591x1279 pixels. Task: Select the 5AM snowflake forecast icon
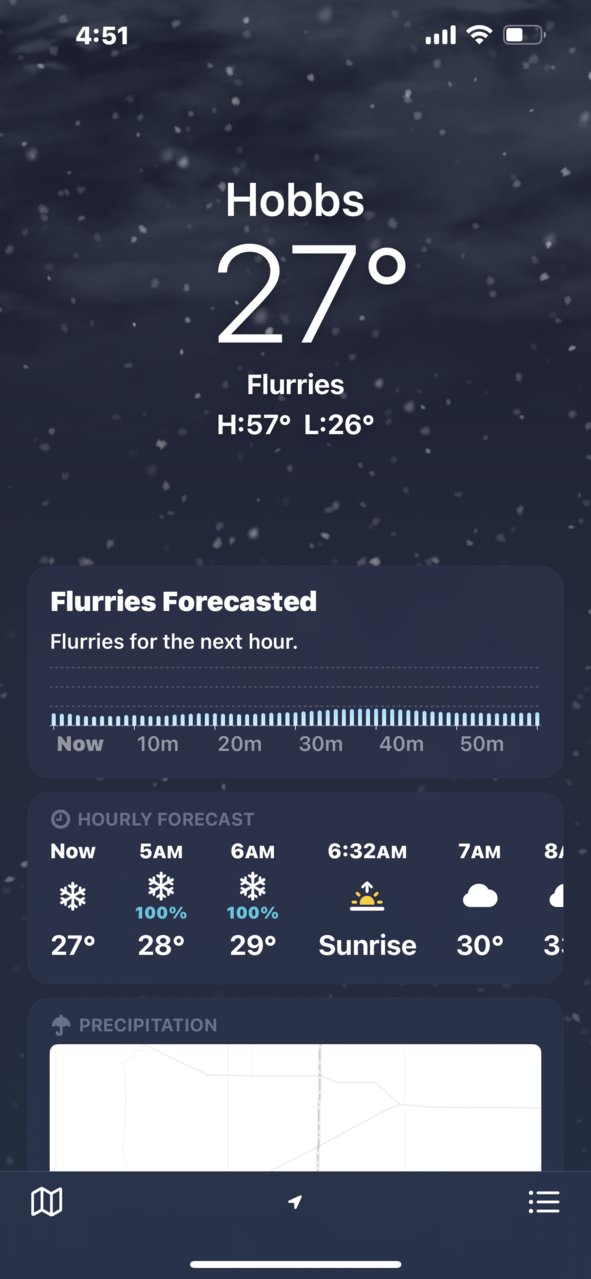(x=161, y=886)
